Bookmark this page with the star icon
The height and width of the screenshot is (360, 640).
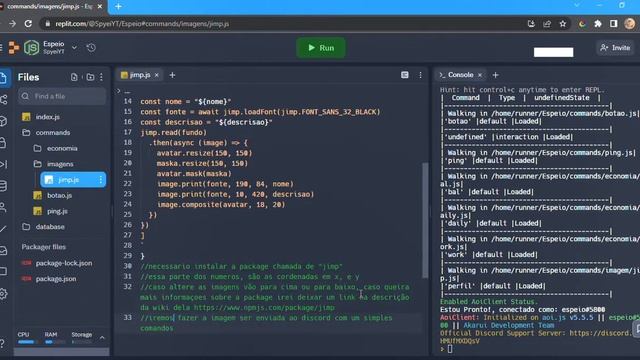[x=563, y=24]
